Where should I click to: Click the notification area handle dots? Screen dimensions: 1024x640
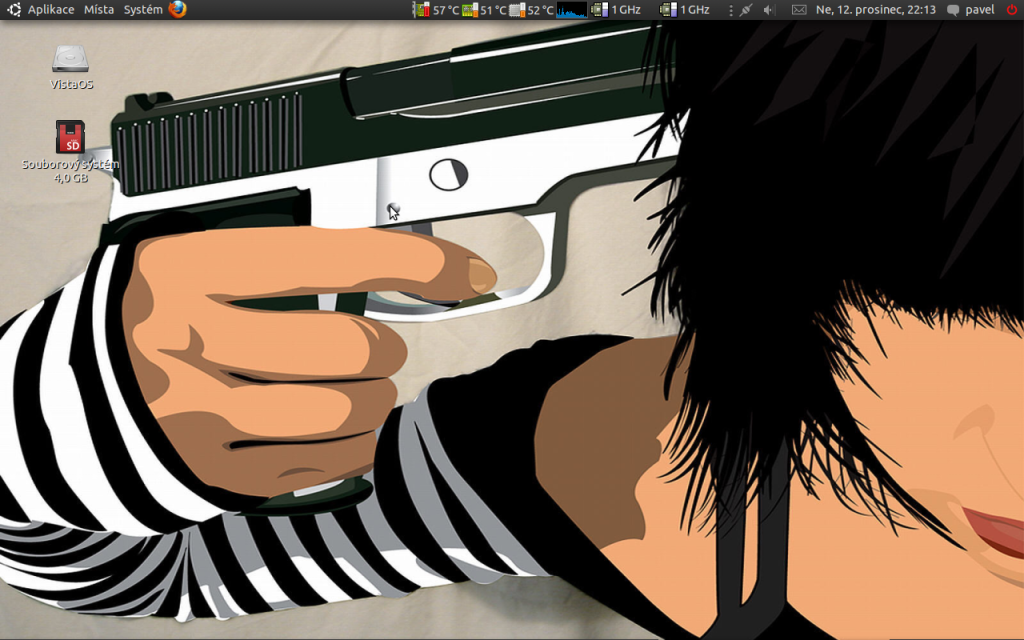coord(731,10)
